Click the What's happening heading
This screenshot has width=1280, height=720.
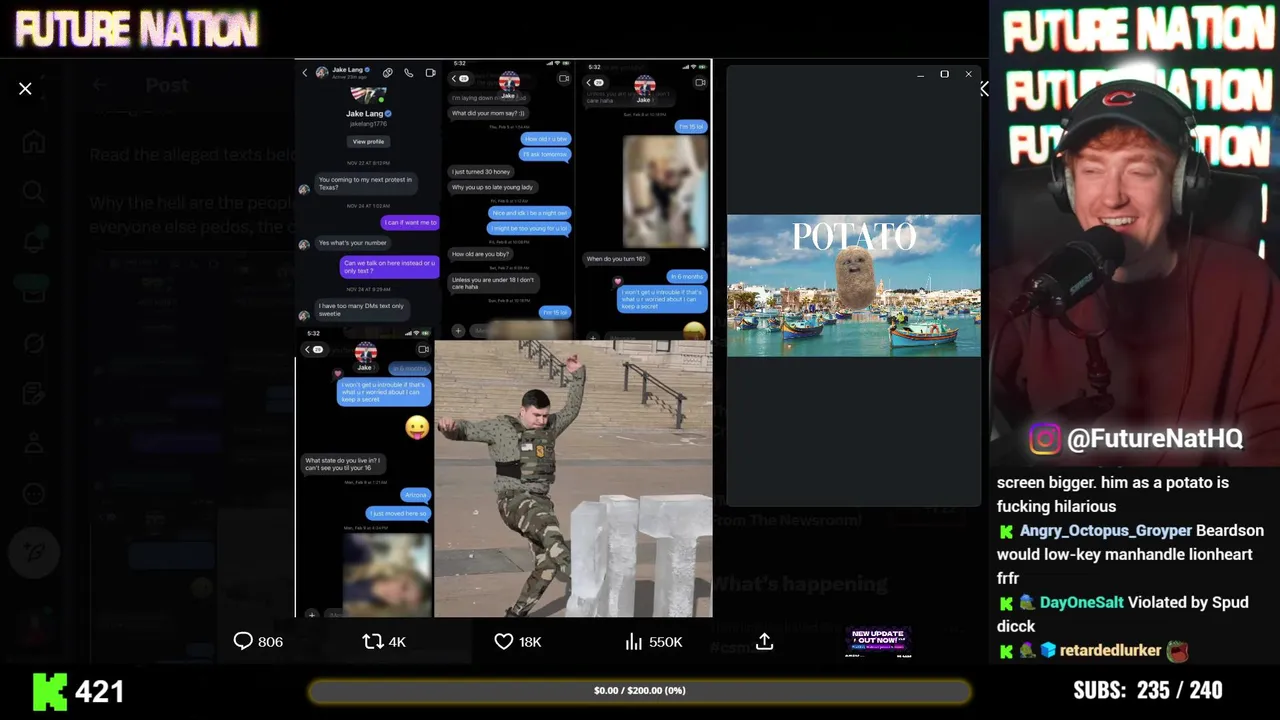pos(800,584)
